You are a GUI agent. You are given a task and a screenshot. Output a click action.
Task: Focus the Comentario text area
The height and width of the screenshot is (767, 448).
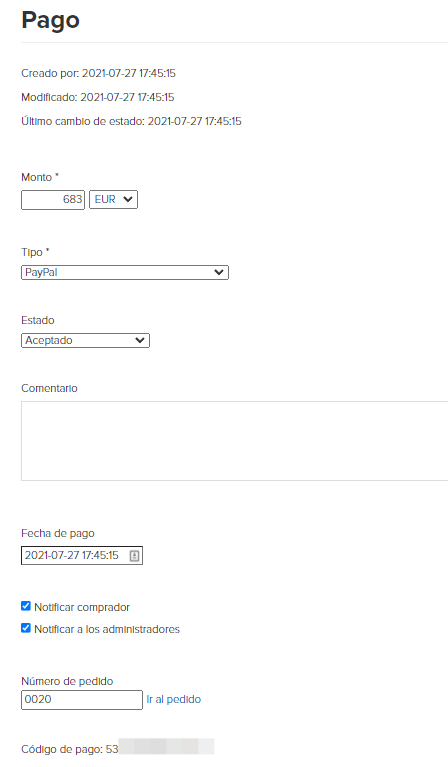[235, 441]
